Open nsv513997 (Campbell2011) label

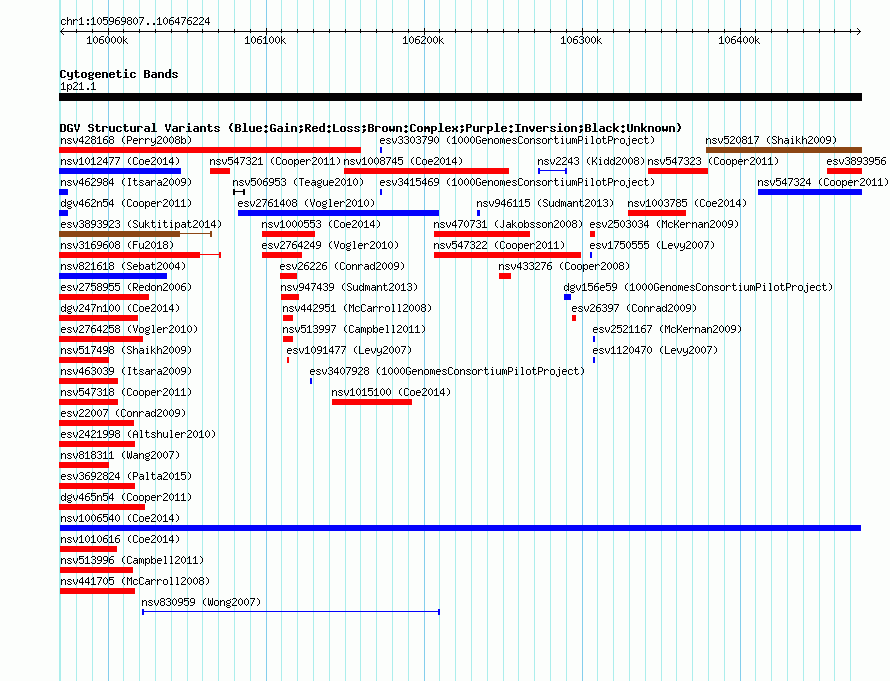(x=354, y=329)
